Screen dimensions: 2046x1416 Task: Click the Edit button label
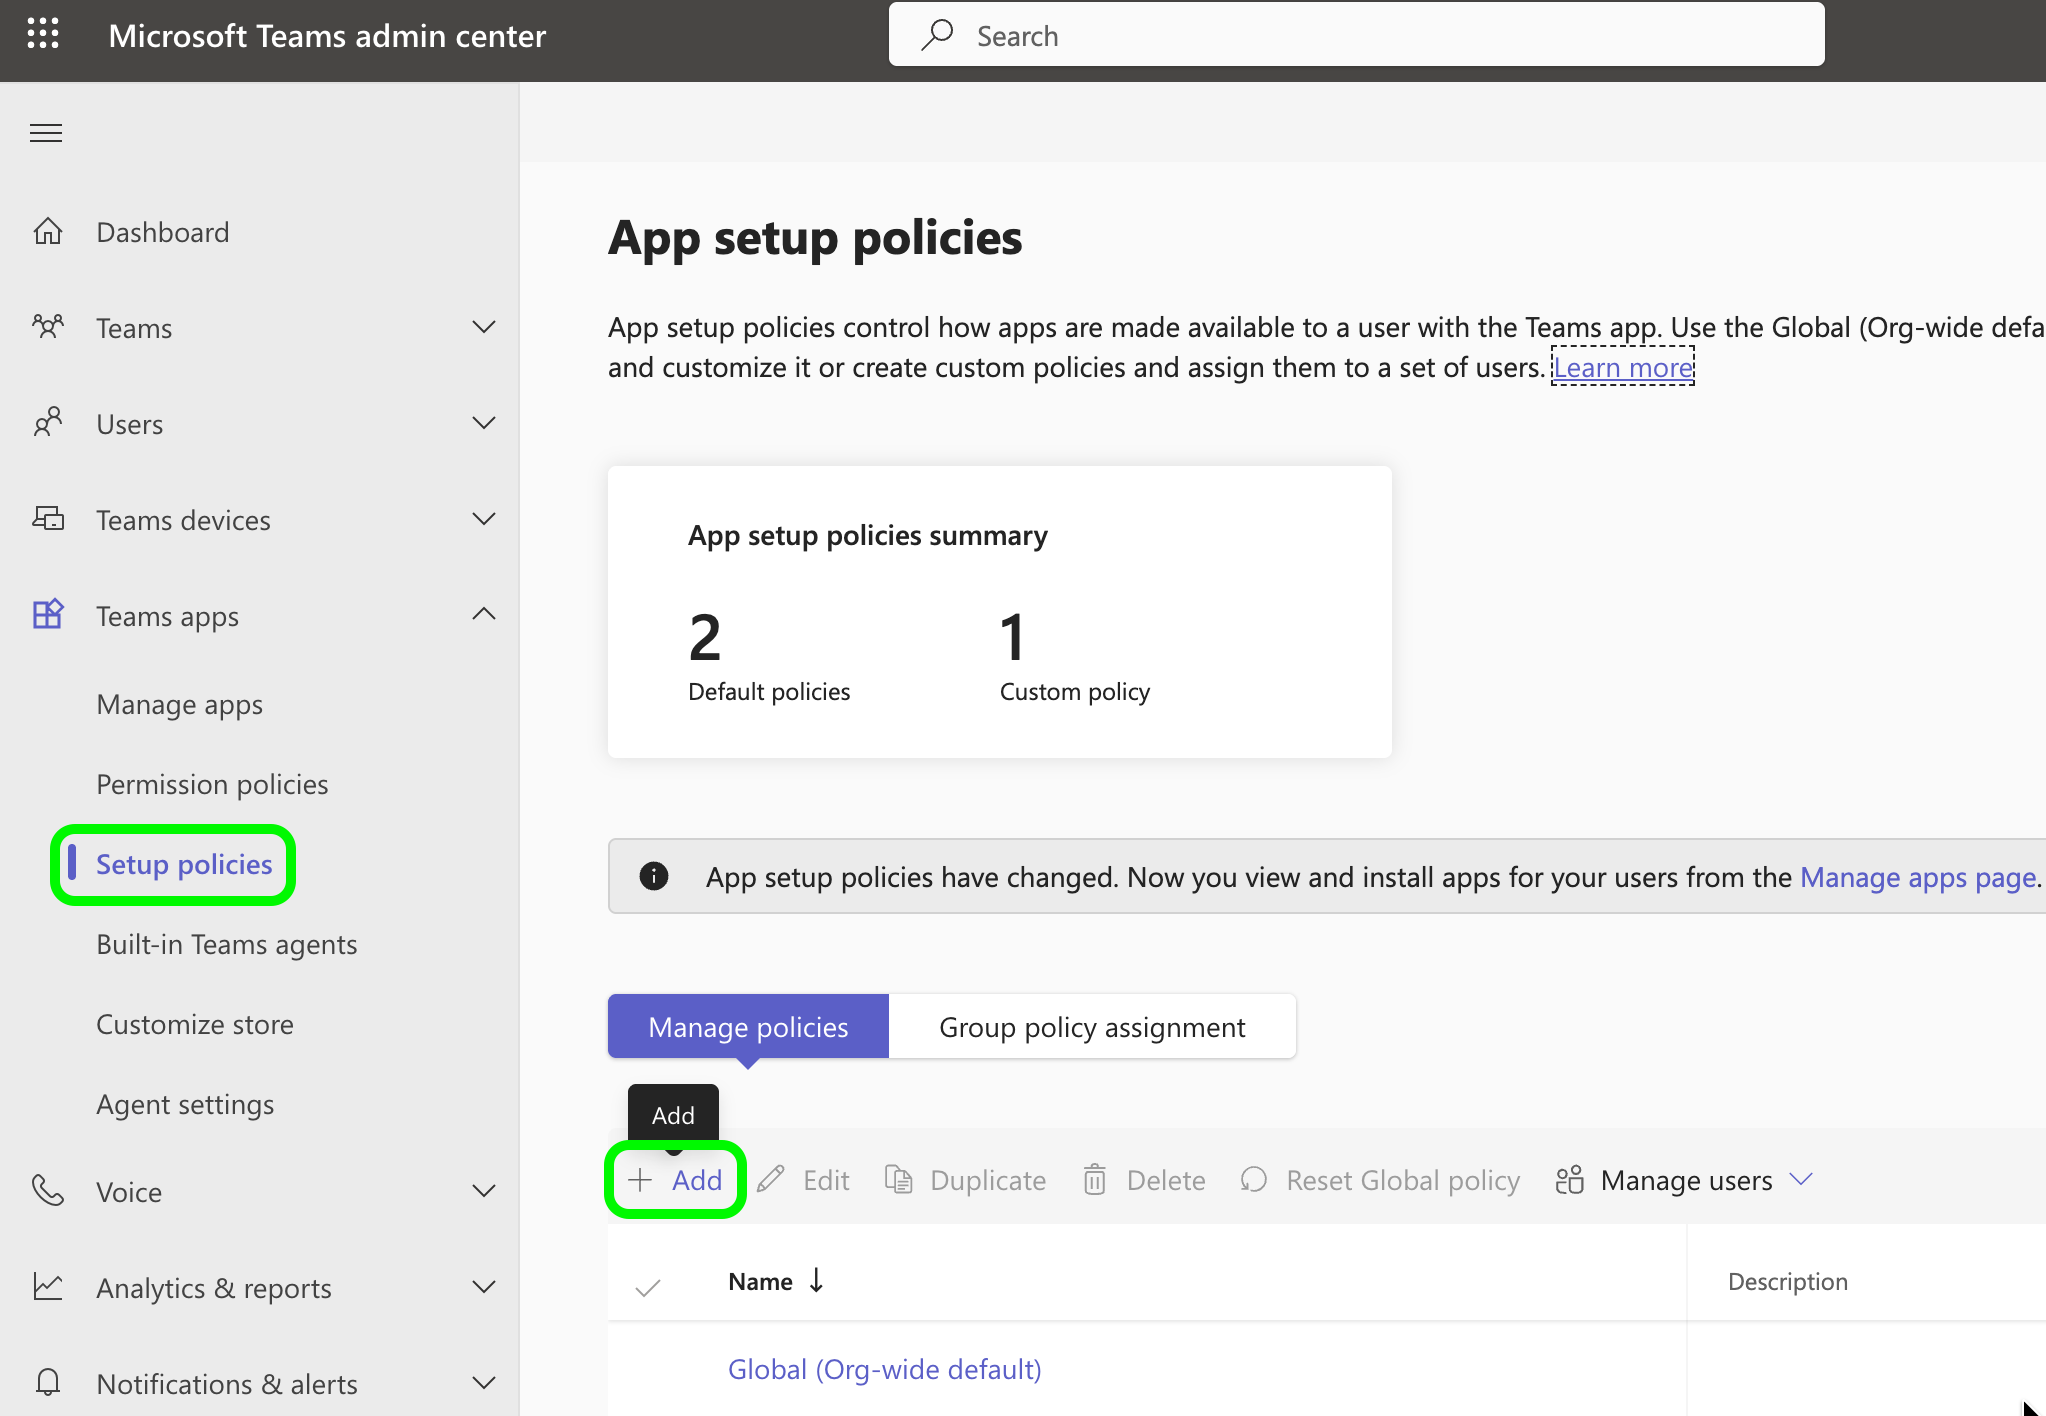826,1180
